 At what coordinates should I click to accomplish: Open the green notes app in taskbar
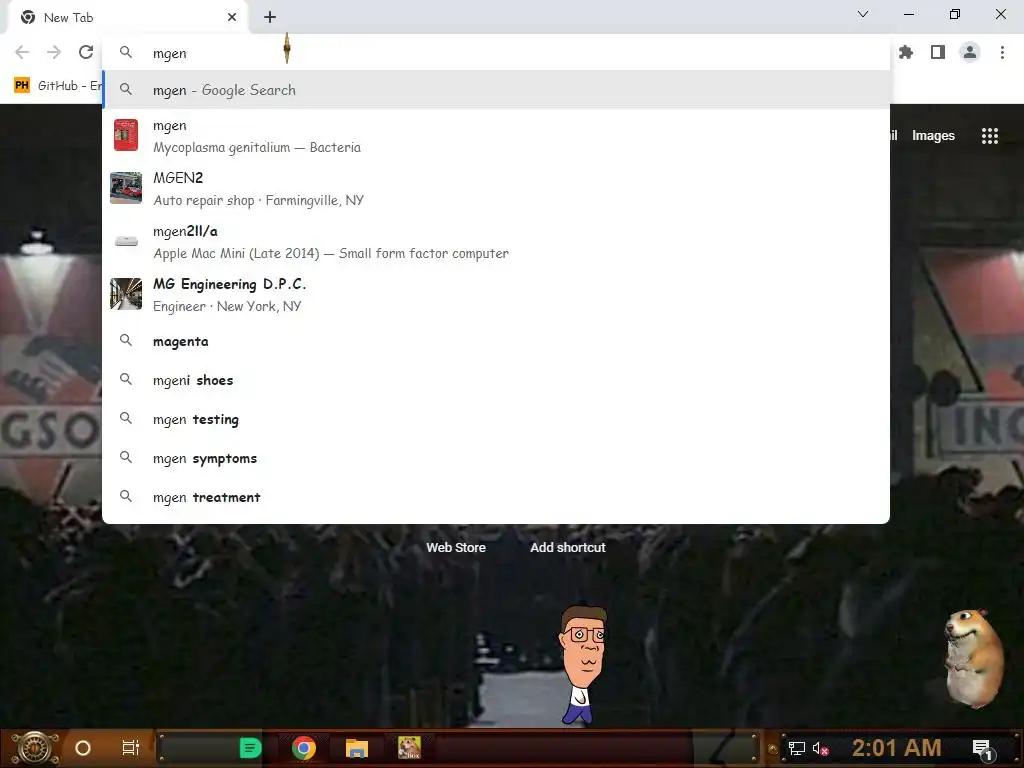pos(250,748)
